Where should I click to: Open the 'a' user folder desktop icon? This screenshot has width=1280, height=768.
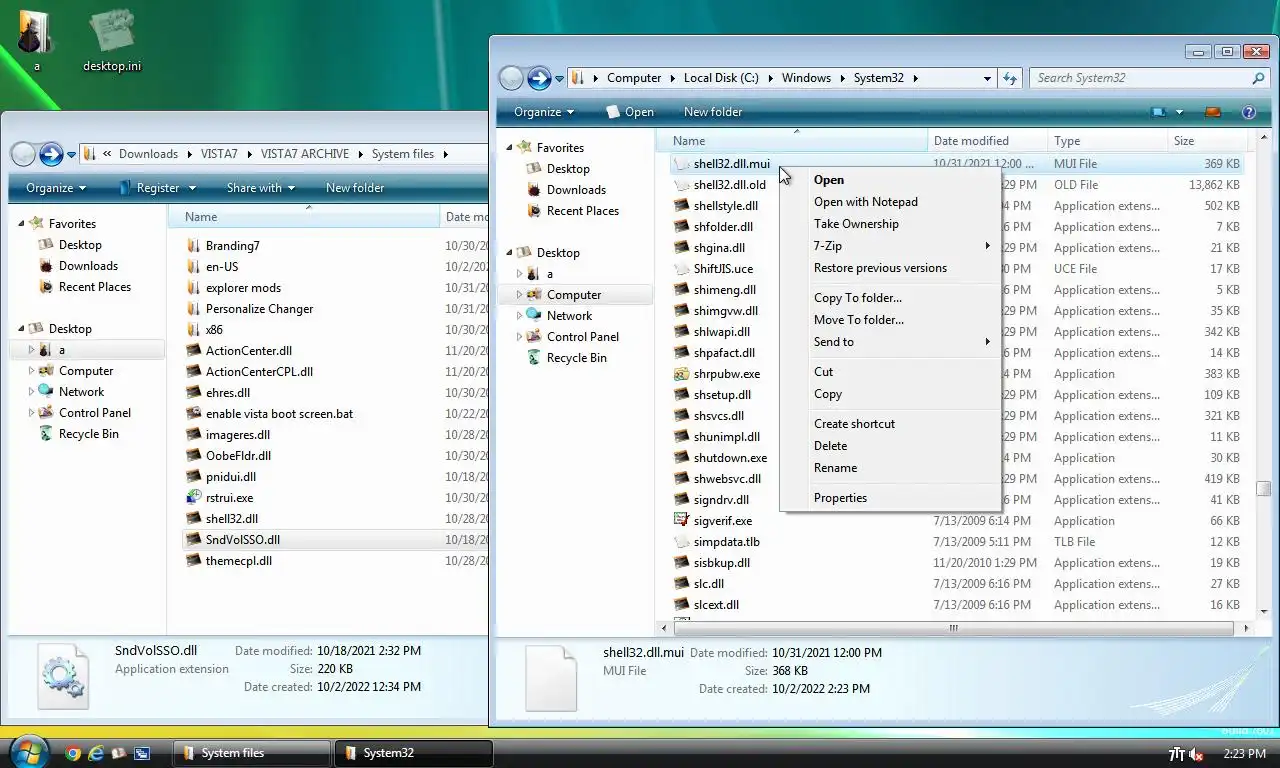click(36, 38)
